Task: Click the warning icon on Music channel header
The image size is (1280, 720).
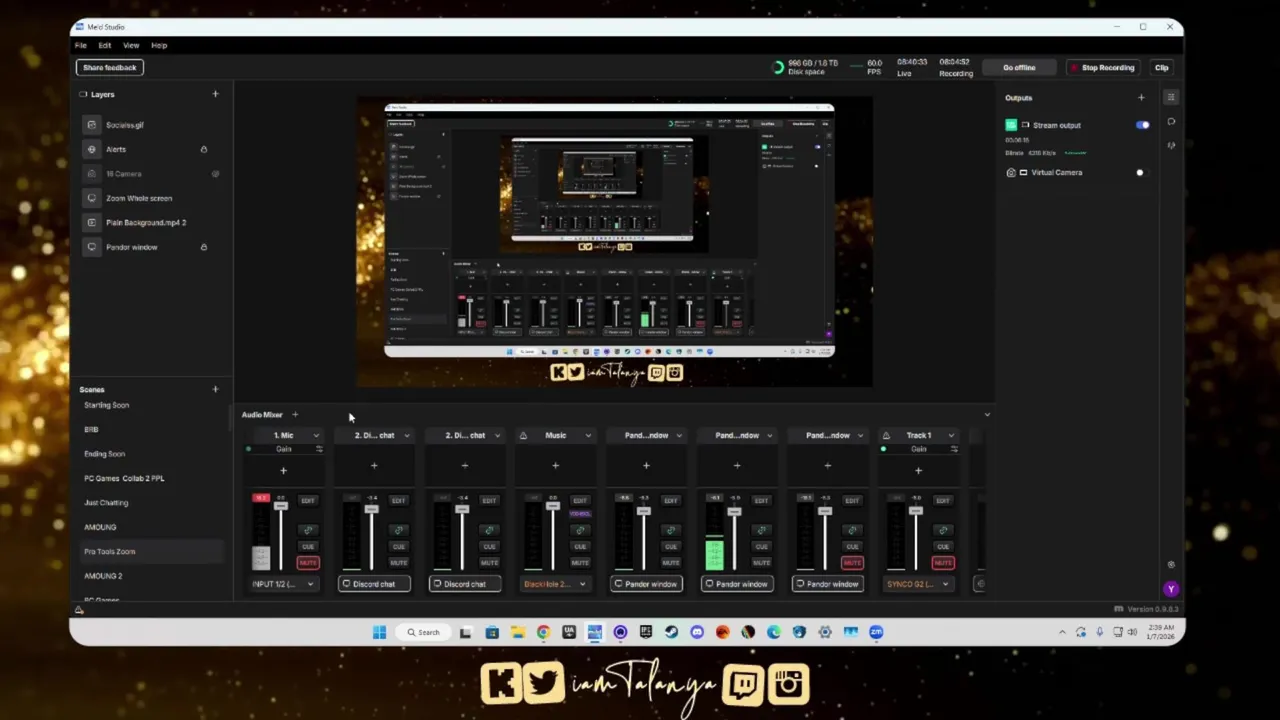Action: coord(523,435)
